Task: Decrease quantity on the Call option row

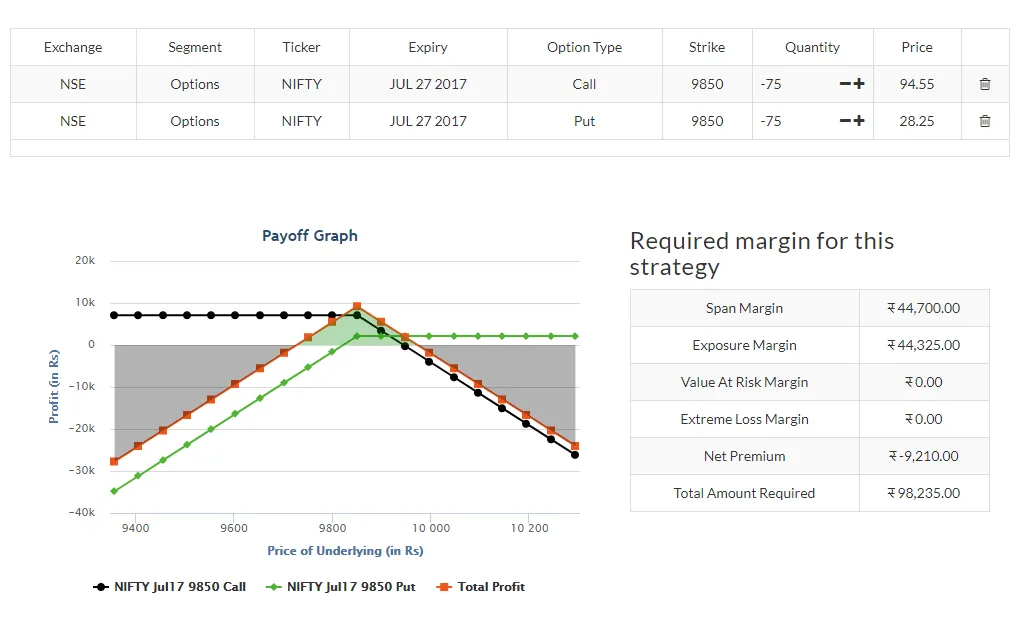Action: click(x=845, y=84)
